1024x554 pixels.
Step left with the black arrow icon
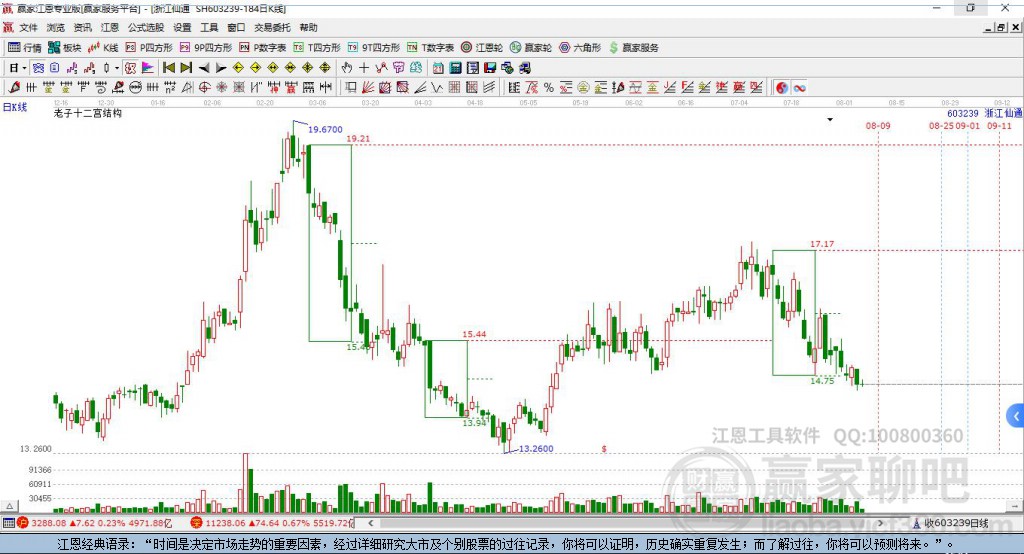pos(204,68)
